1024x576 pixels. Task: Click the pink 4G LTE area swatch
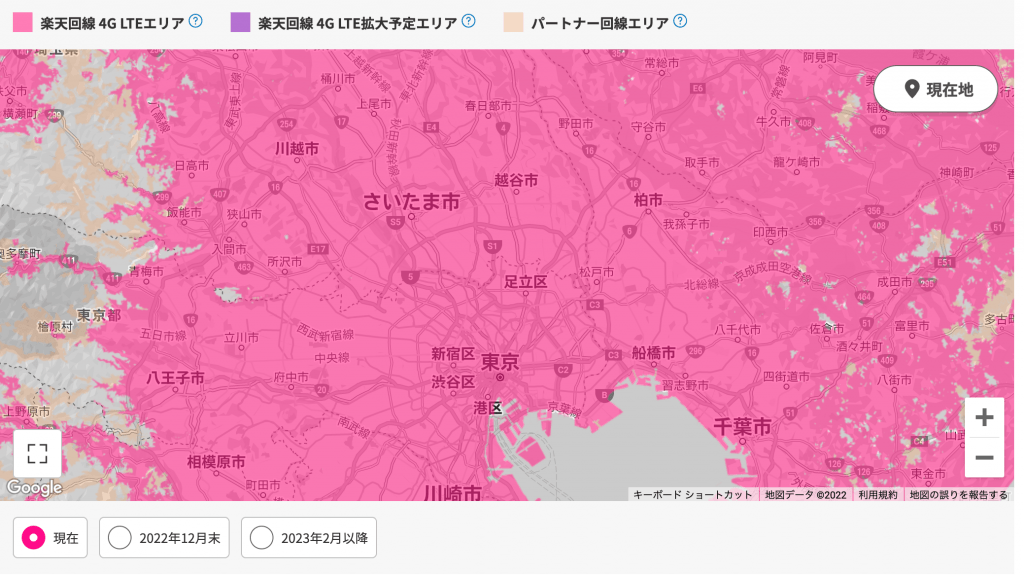22,22
